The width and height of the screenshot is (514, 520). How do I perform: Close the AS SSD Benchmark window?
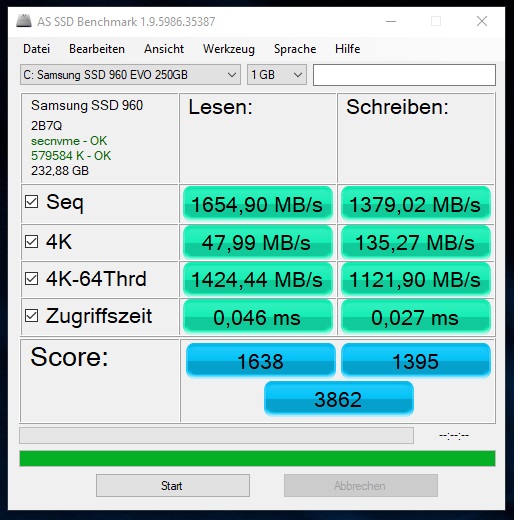[x=482, y=21]
